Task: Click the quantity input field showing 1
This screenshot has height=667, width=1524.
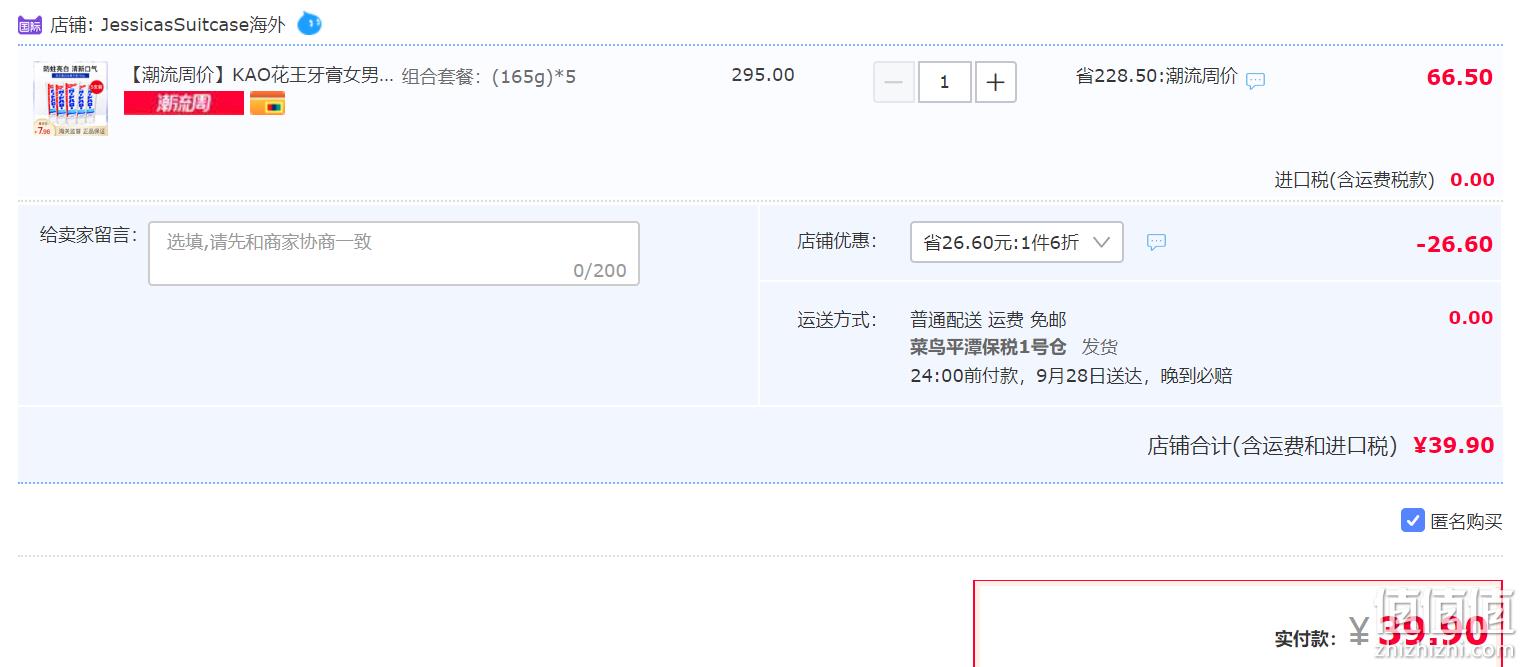Action: (945, 82)
